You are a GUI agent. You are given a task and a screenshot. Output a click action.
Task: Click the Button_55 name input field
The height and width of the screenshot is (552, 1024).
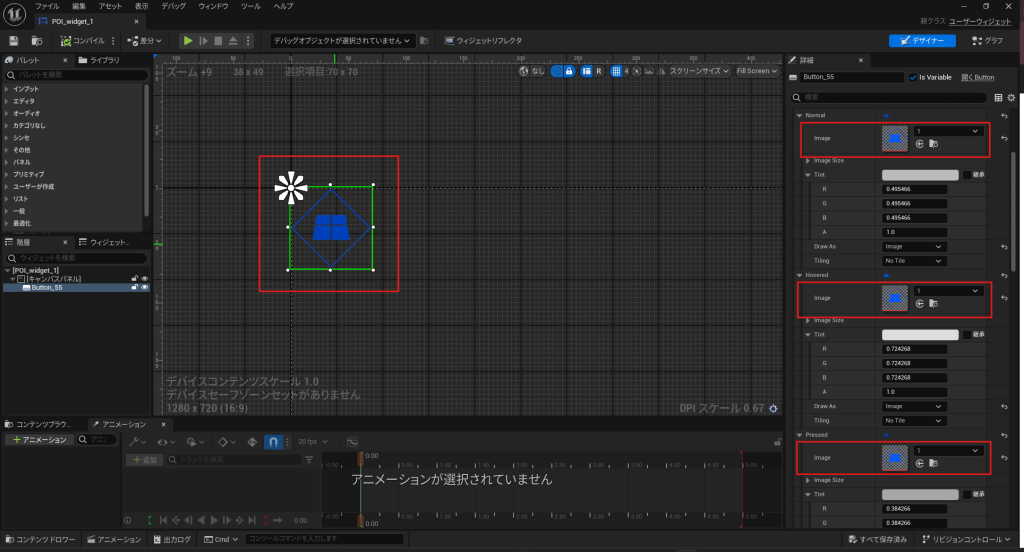point(852,77)
